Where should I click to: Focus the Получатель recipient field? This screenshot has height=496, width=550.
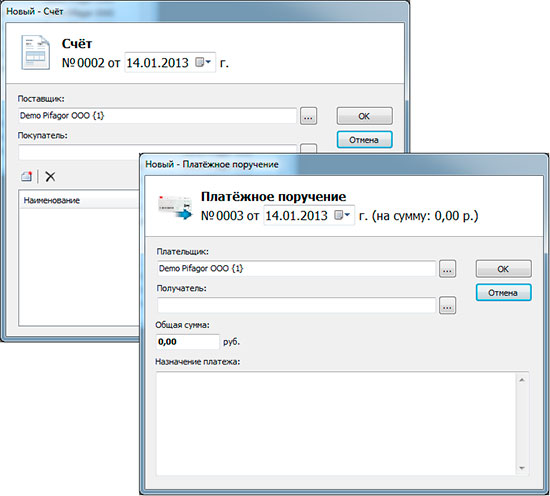[x=296, y=305]
